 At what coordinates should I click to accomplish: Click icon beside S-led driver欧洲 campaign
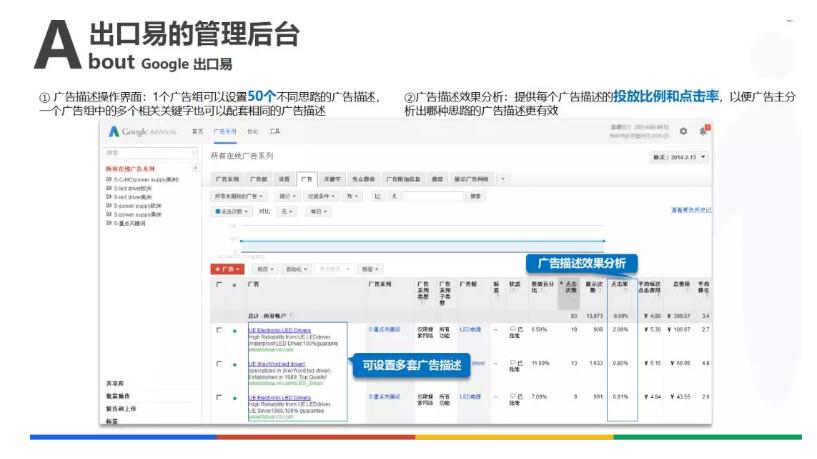(109, 188)
